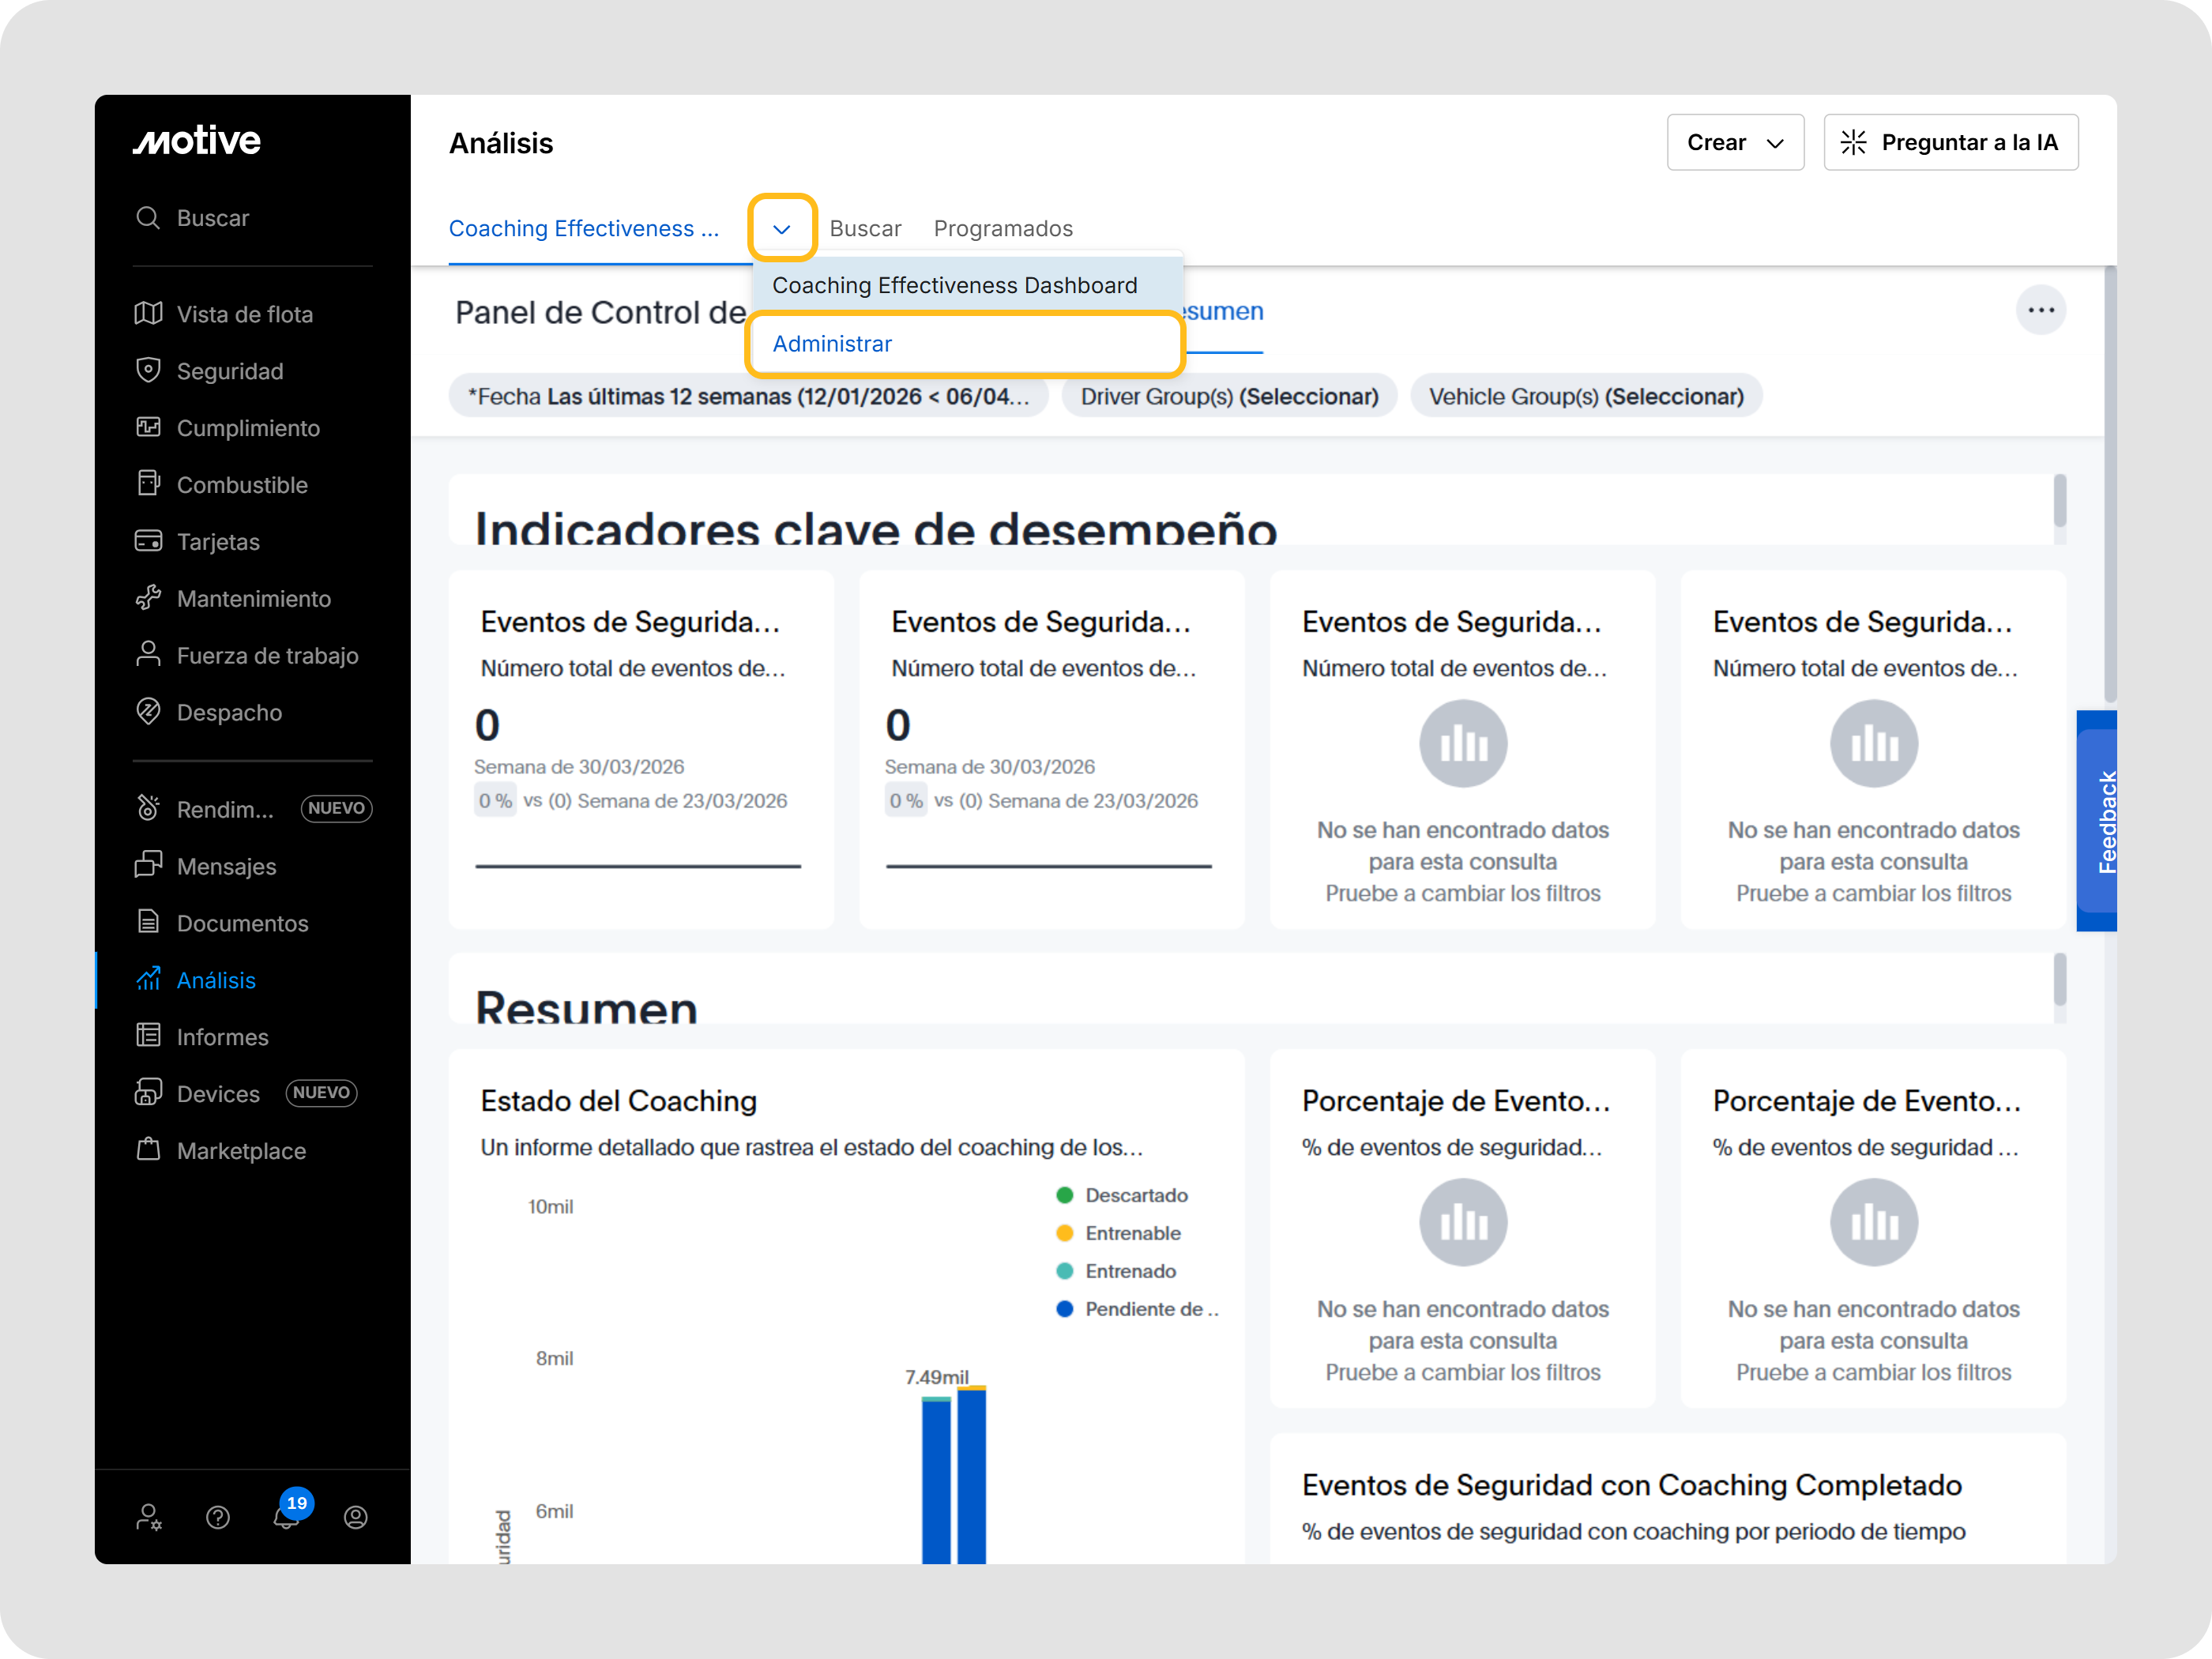The height and width of the screenshot is (1659, 2212).
Task: Expand the Crear dropdown button
Action: coord(1734,143)
